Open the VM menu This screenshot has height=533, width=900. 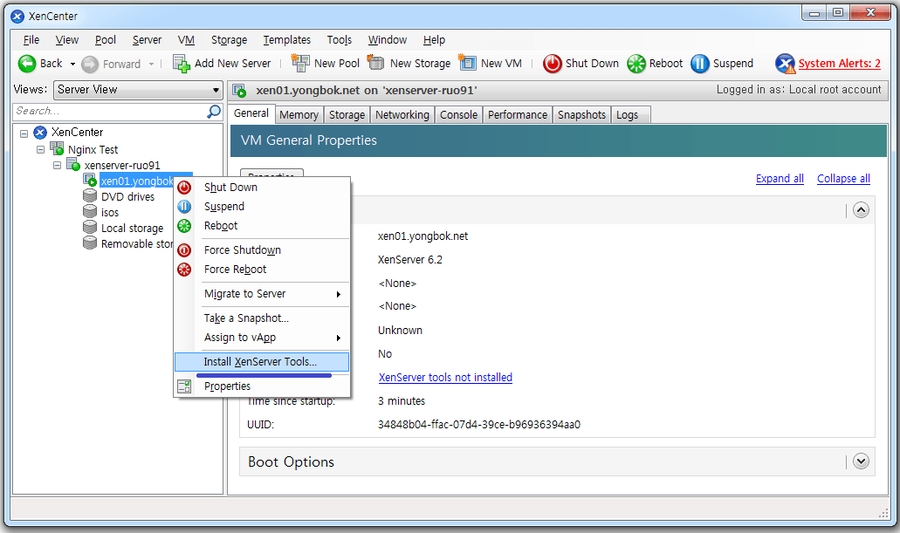click(x=186, y=40)
